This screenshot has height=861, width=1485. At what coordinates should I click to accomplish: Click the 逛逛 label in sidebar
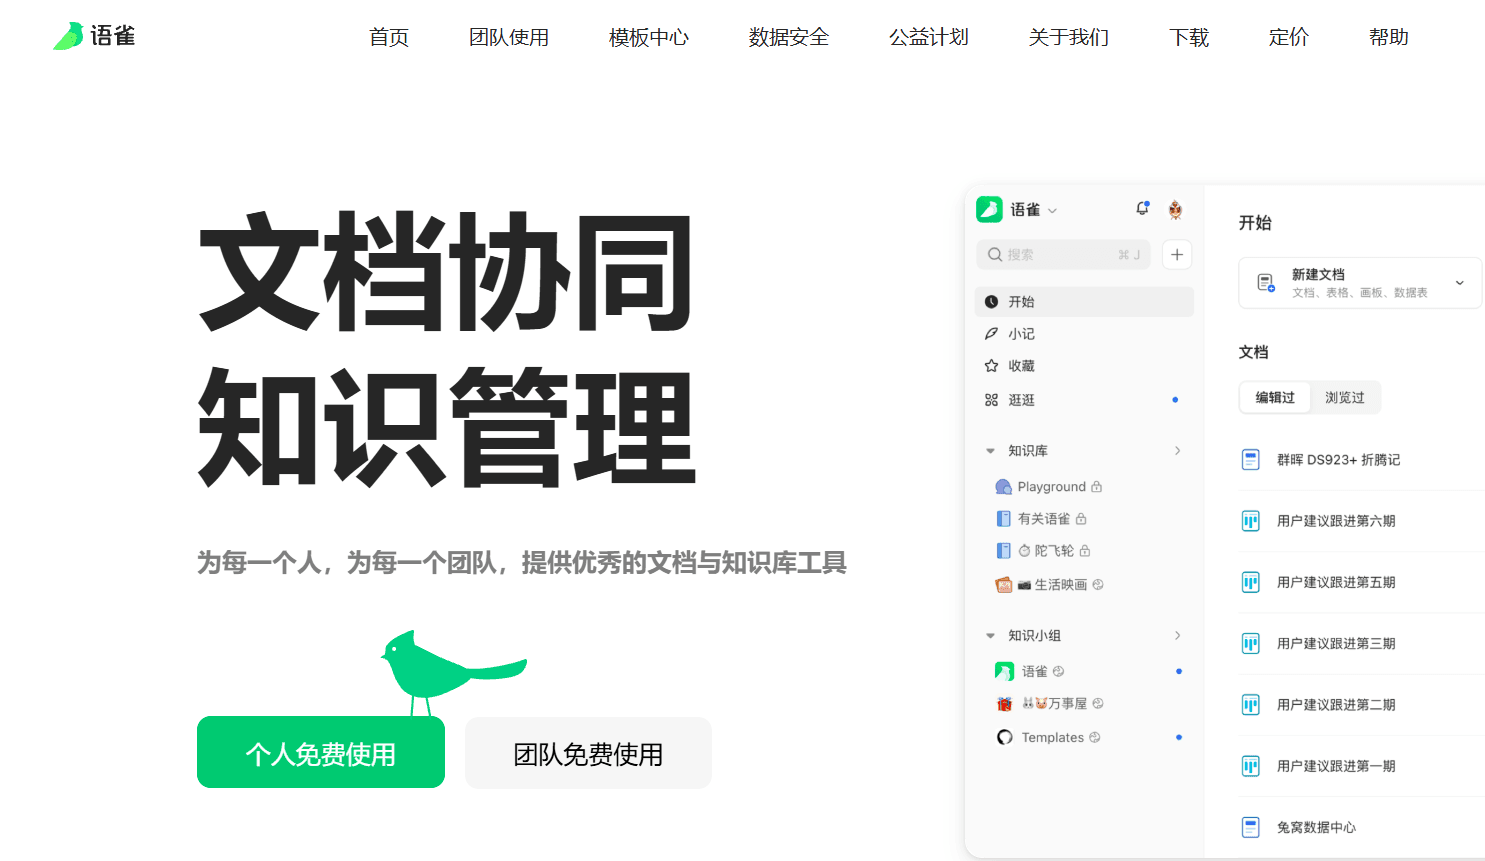[x=1021, y=400]
